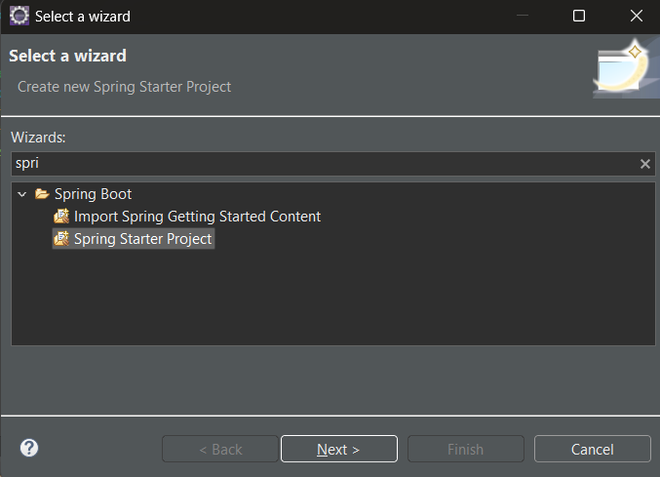This screenshot has height=477, width=660.
Task: Click the empty area in wizards list
Action: click(x=330, y=300)
